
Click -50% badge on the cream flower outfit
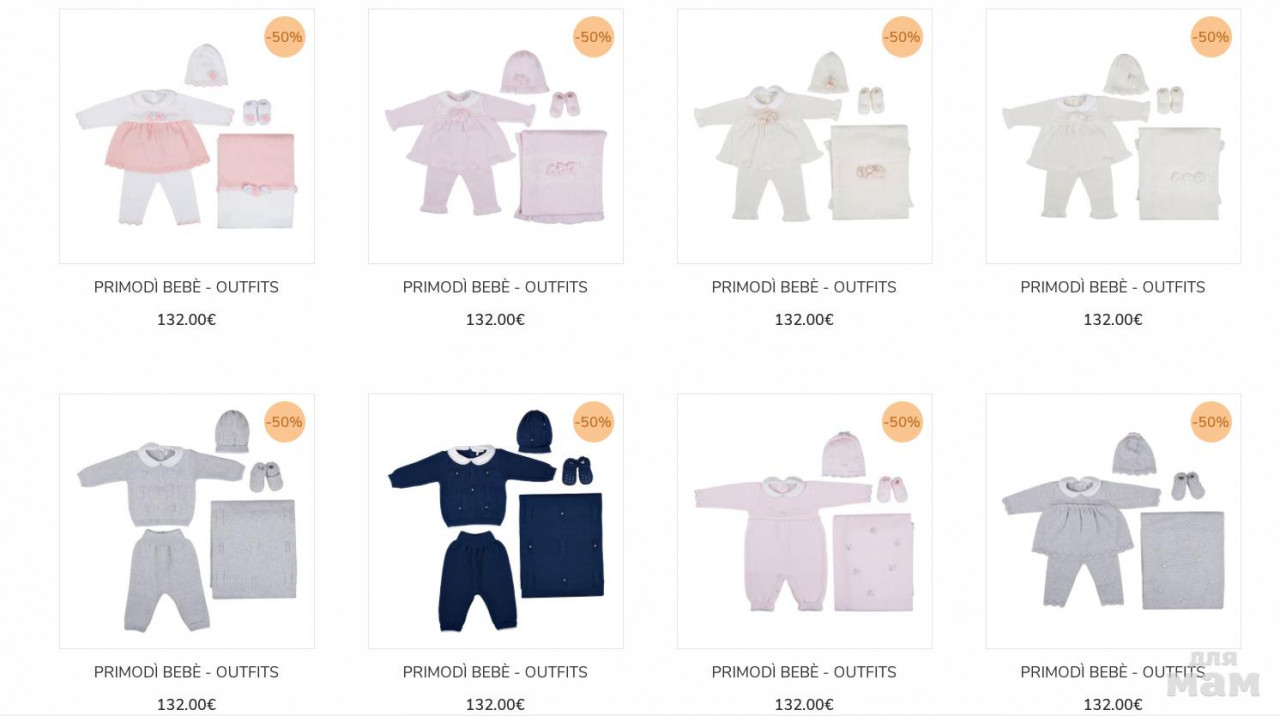tap(902, 37)
